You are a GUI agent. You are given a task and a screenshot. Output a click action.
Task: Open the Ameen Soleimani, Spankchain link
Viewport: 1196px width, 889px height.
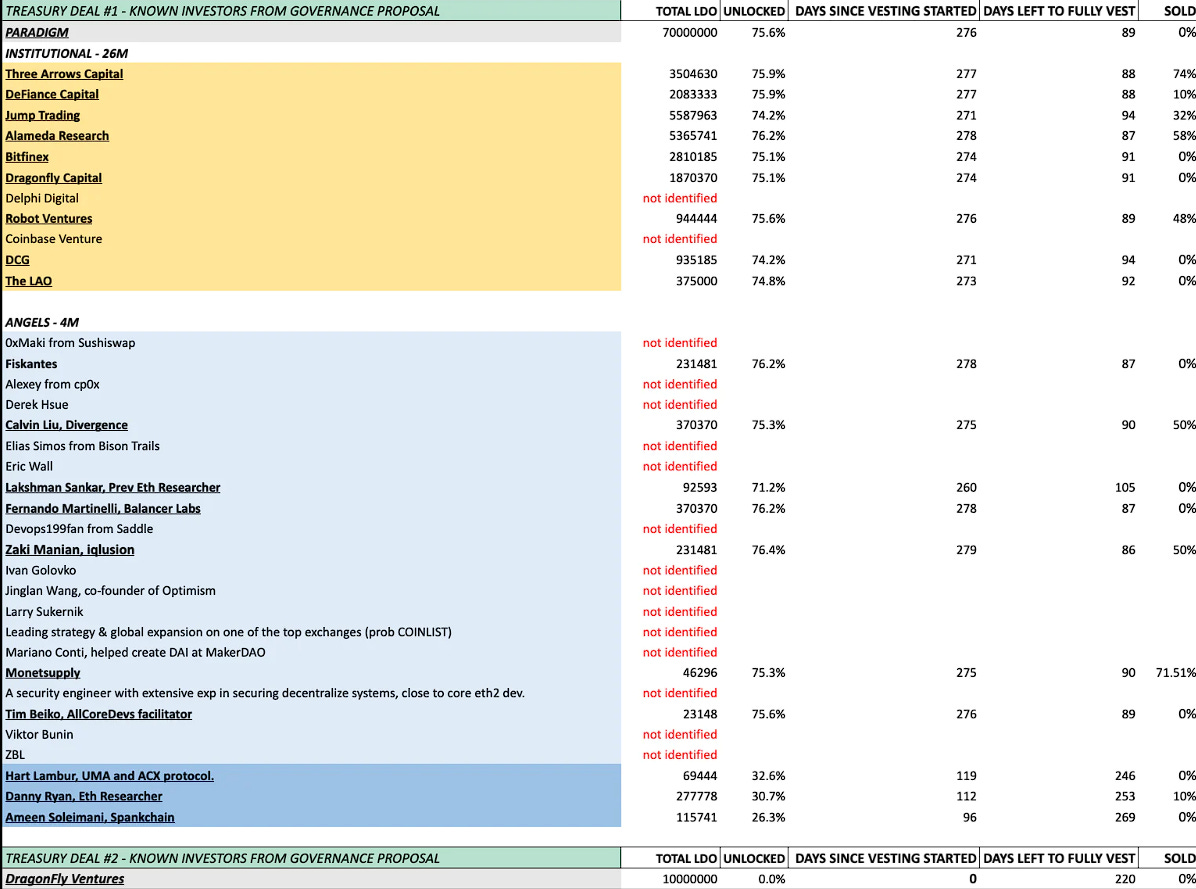point(90,817)
